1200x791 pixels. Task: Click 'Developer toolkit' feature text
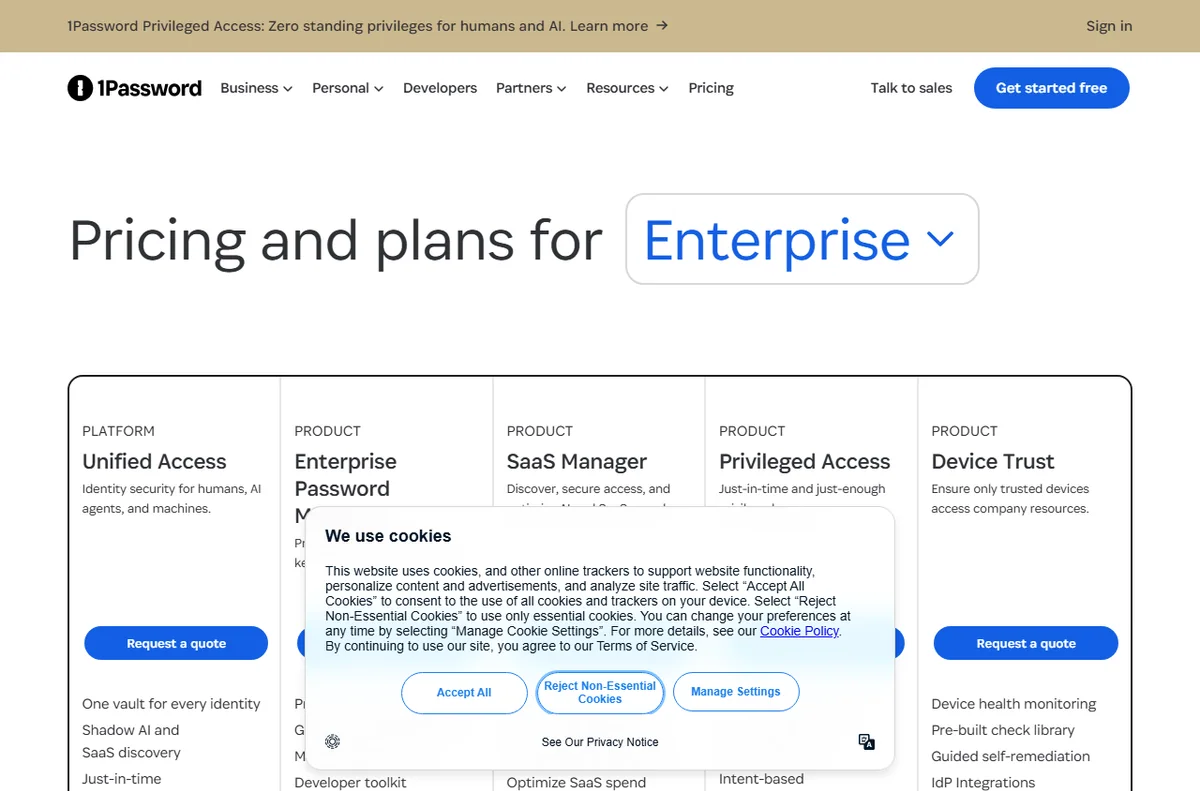click(350, 782)
